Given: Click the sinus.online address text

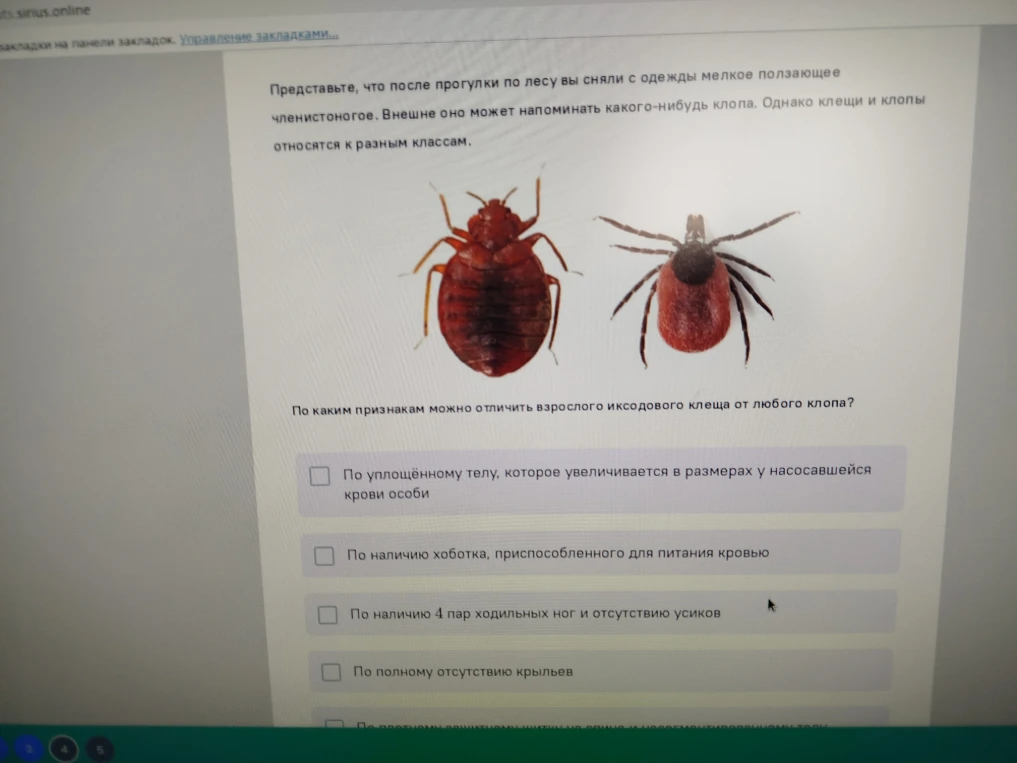Looking at the screenshot, I should (44, 11).
